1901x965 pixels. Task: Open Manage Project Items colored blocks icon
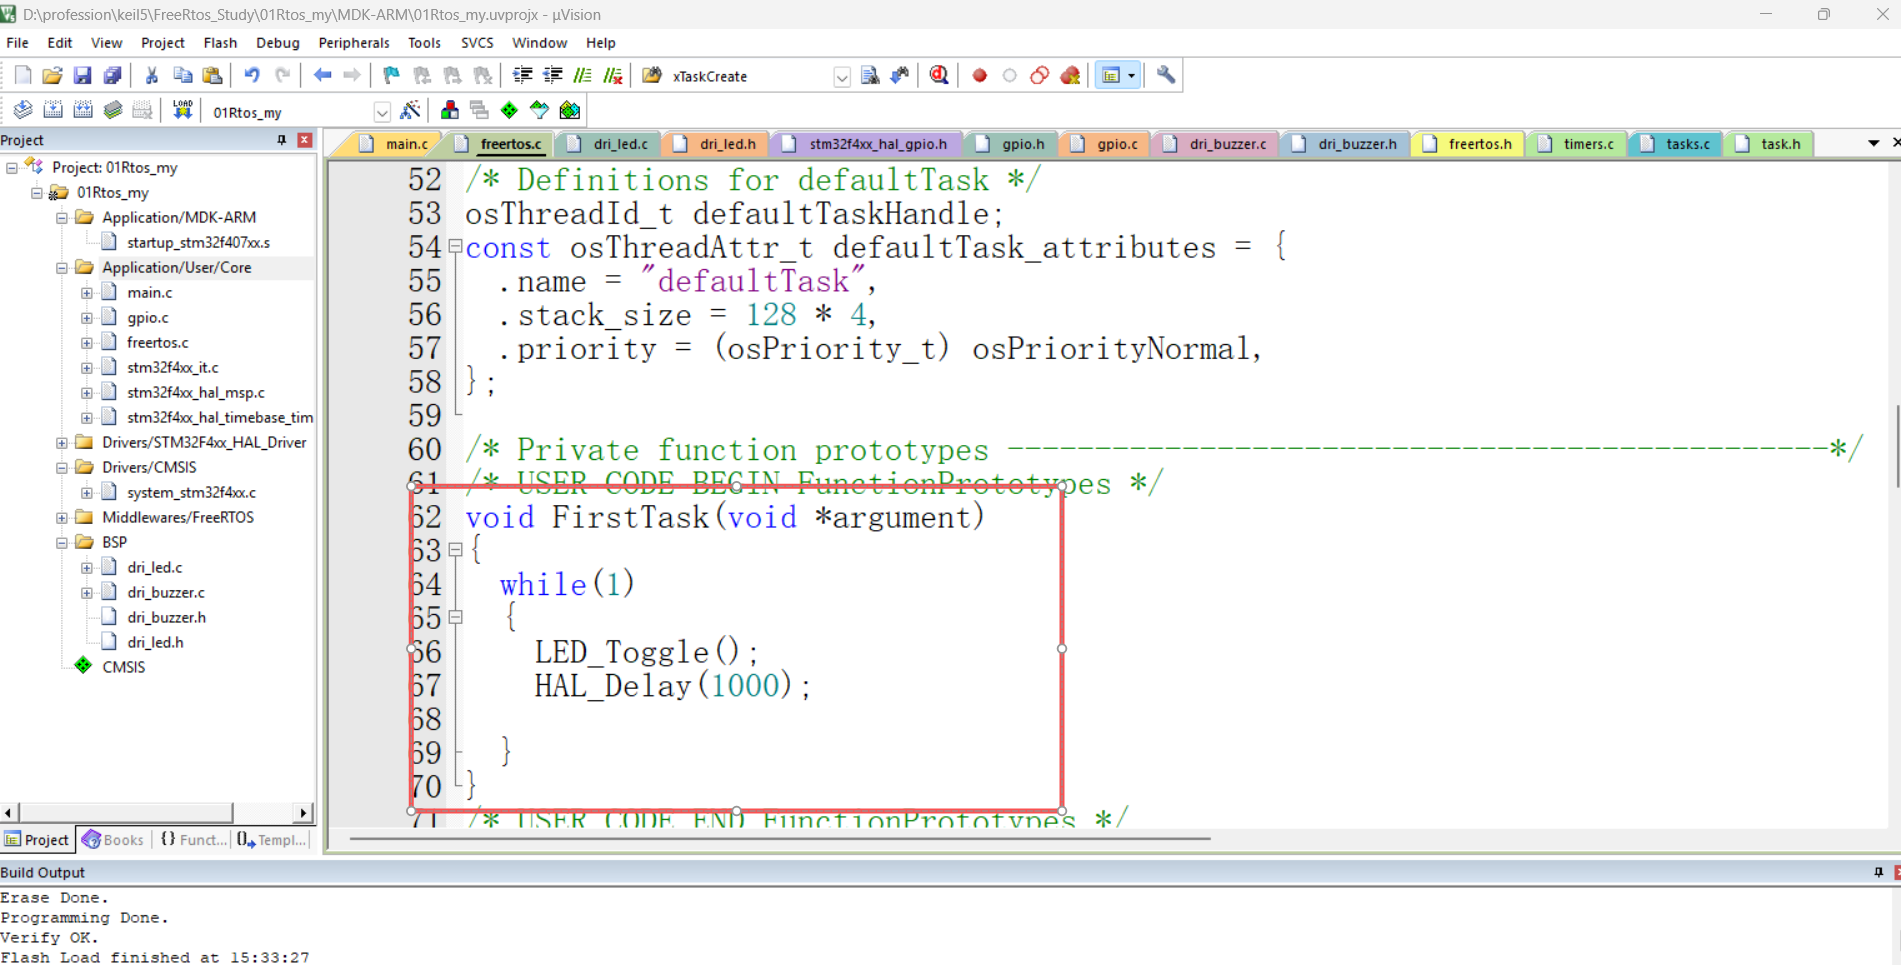coord(450,111)
